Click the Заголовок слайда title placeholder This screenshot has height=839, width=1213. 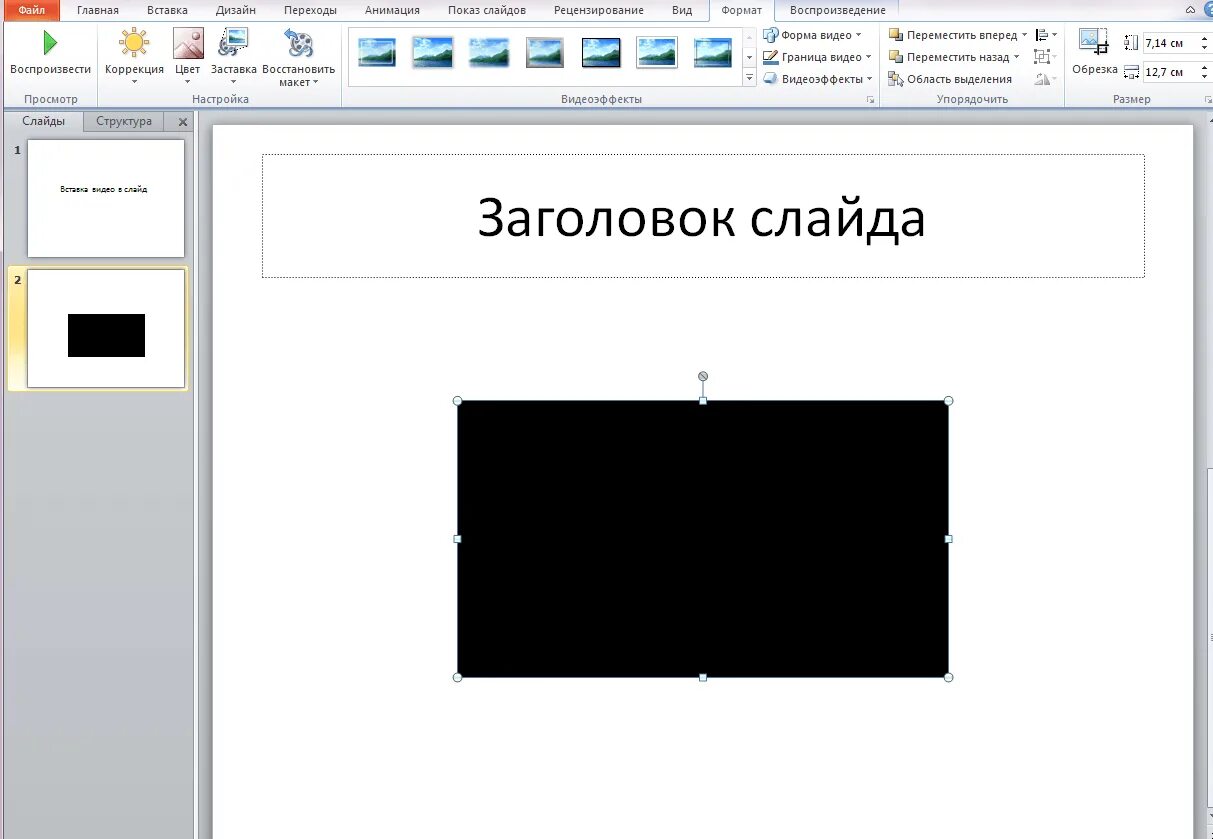[703, 216]
